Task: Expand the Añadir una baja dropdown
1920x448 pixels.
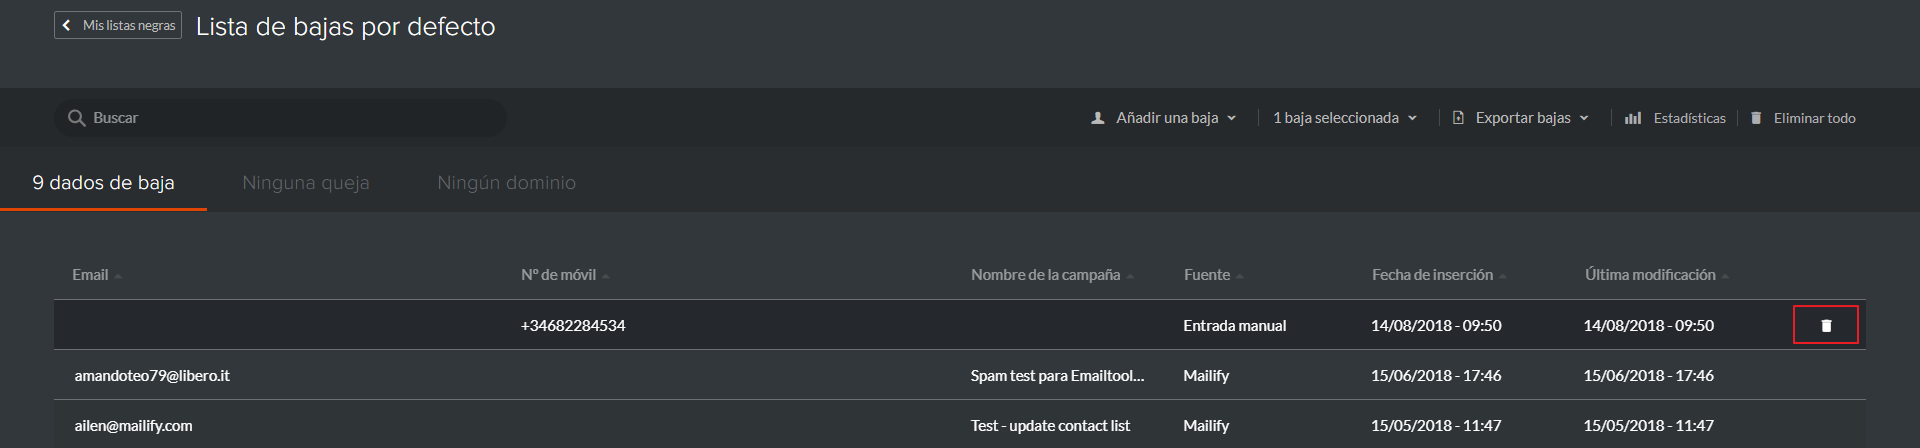Action: pos(1164,118)
